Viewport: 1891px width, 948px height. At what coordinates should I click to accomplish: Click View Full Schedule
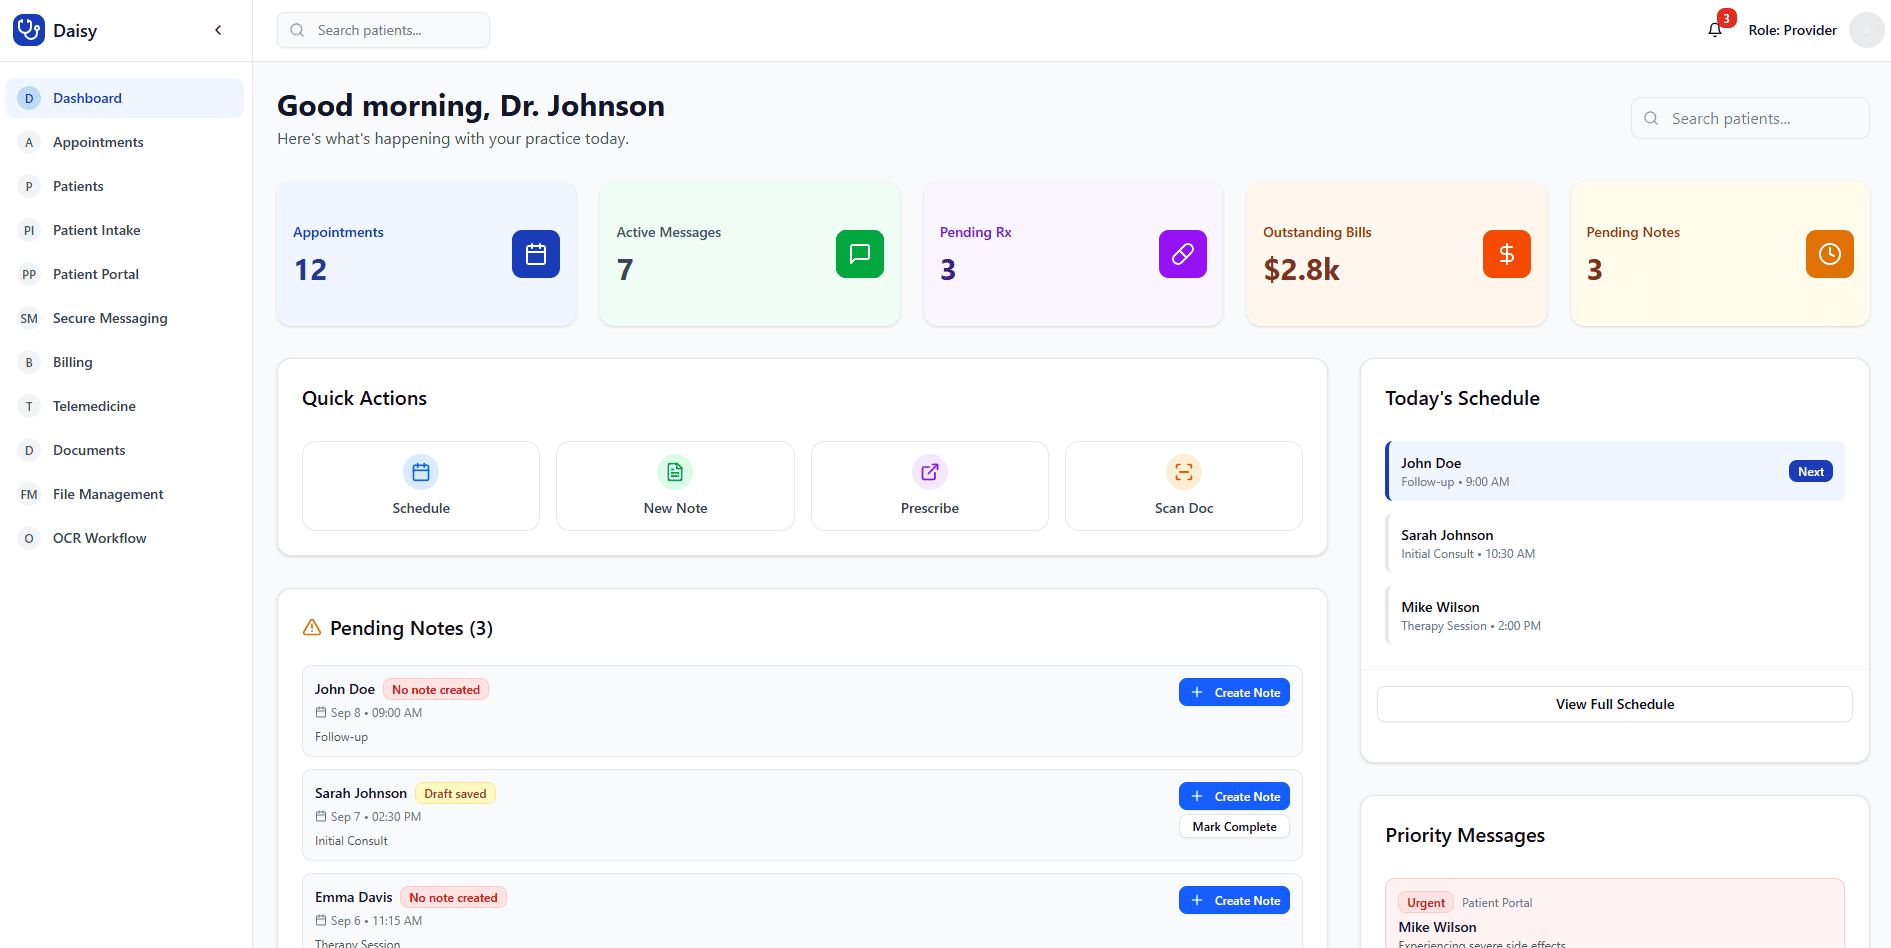1614,704
